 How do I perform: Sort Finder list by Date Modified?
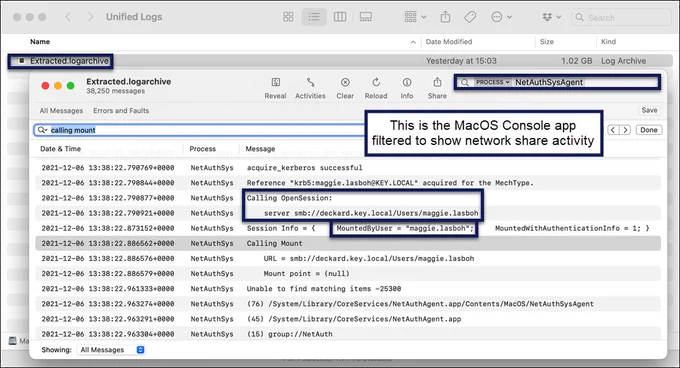(x=449, y=42)
